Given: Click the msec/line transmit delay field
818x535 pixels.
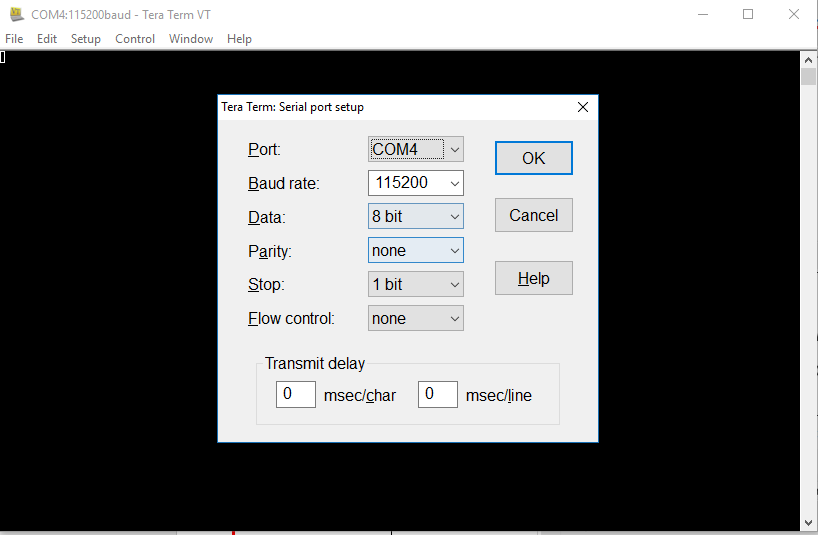Looking at the screenshot, I should click(437, 394).
